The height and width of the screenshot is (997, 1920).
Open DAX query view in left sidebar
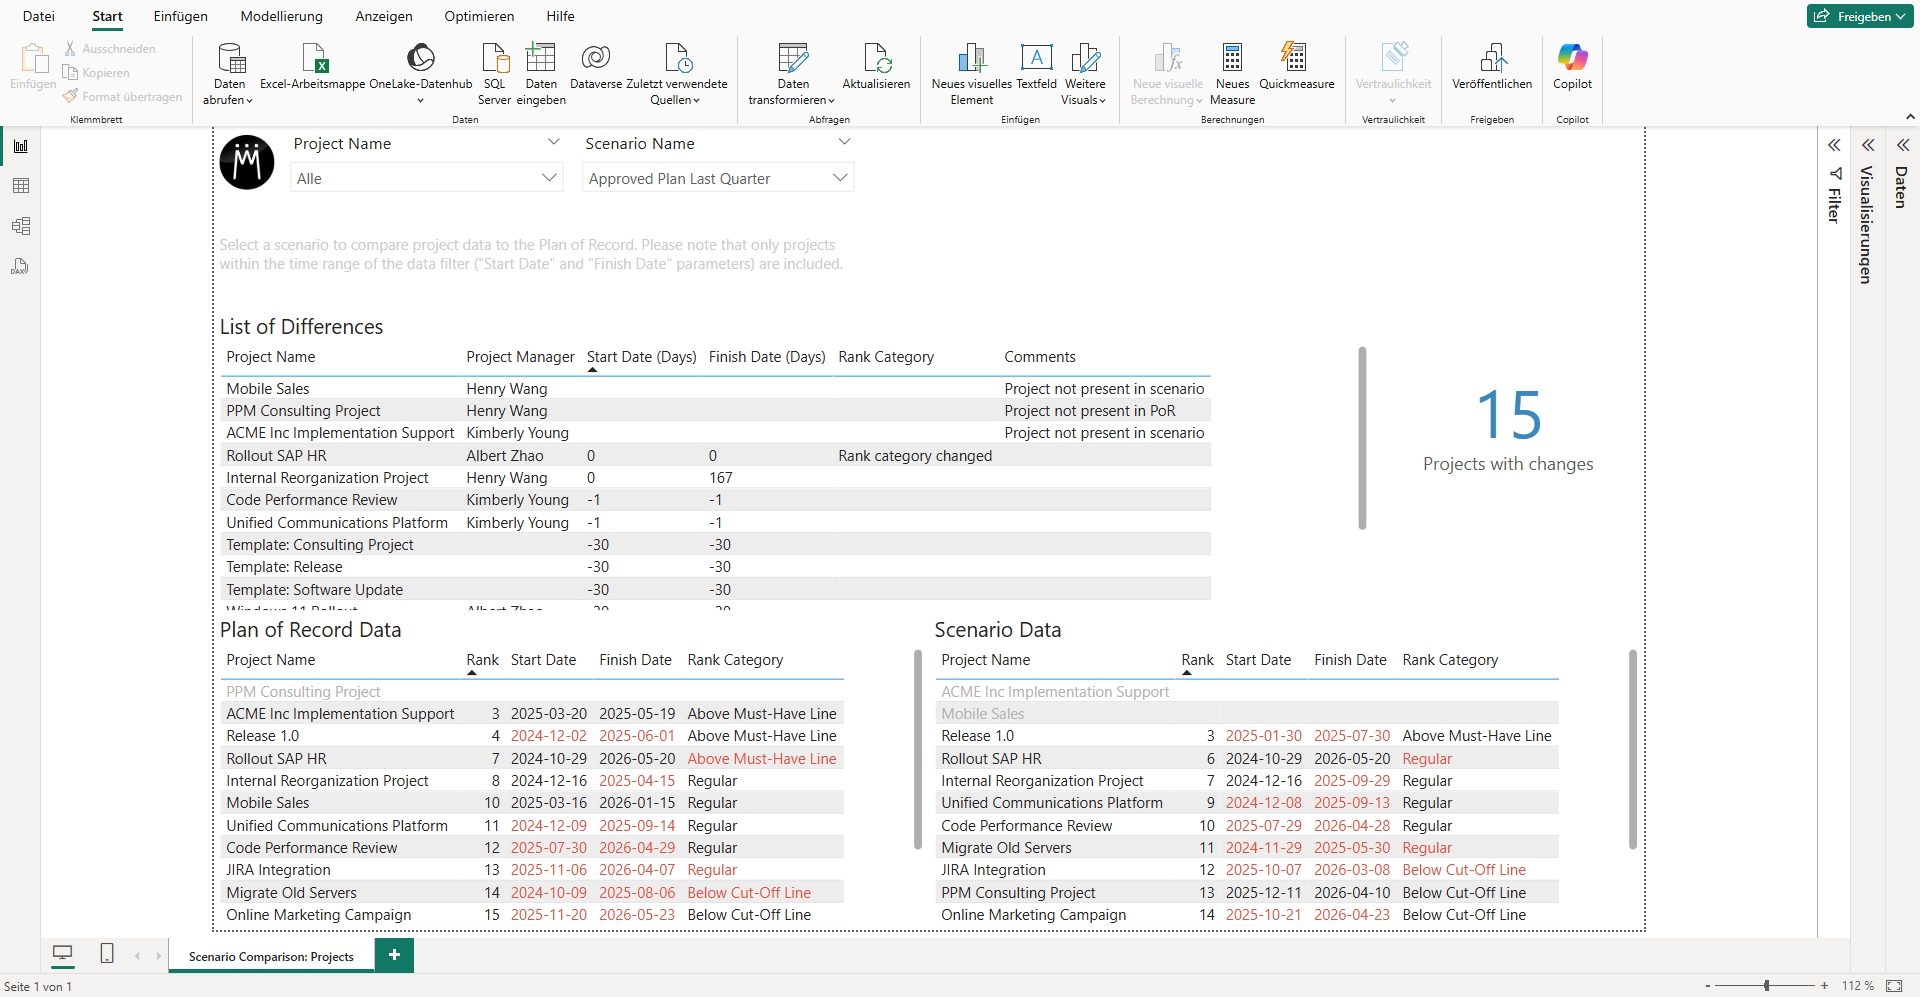tap(20, 266)
